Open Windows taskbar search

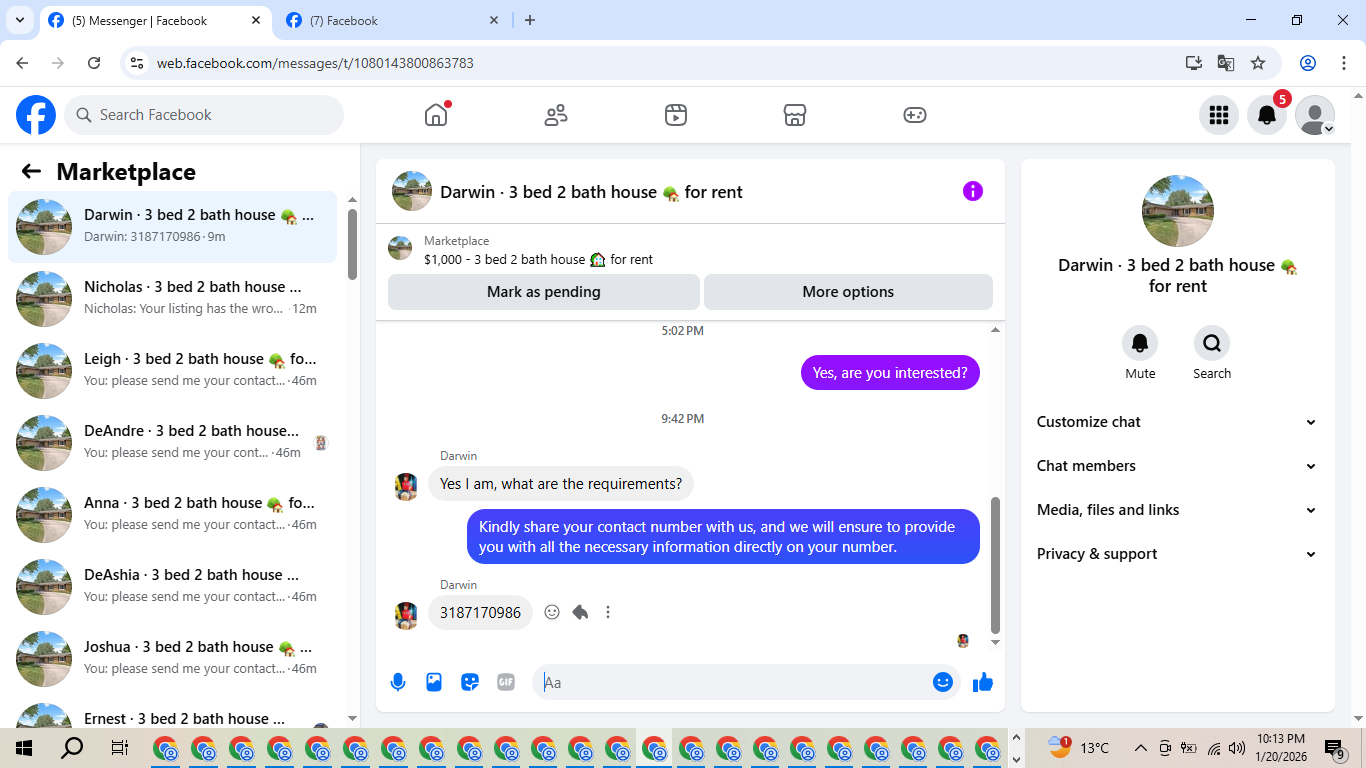tap(72, 748)
